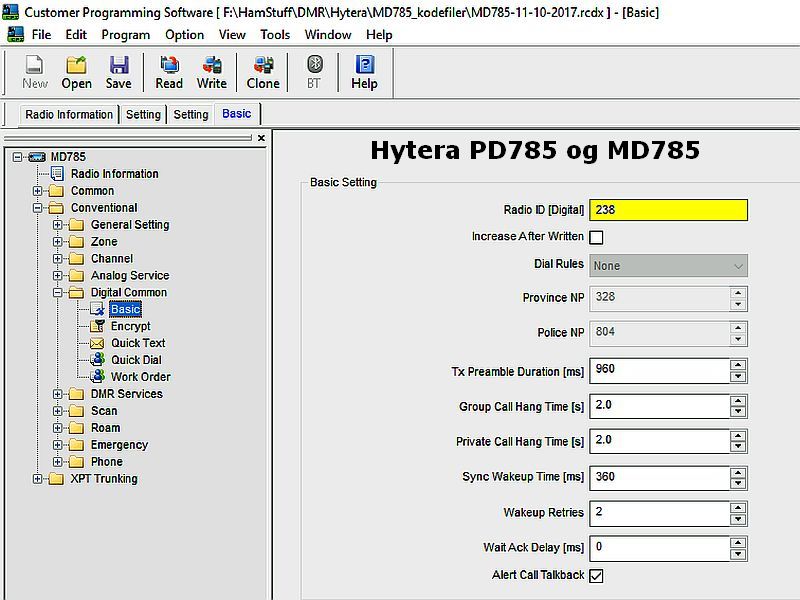Image resolution: width=800 pixels, height=600 pixels.
Task: Select Analog Service in the tree
Action: click(130, 276)
